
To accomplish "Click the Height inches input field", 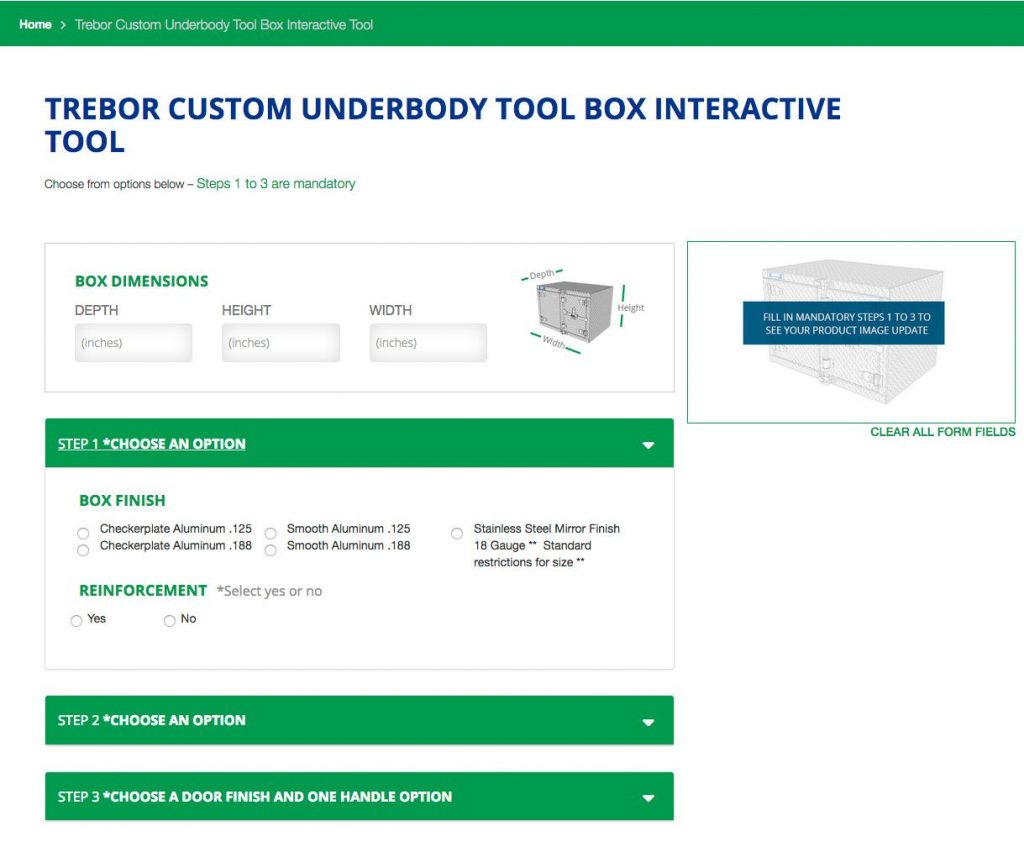I will click(280, 343).
